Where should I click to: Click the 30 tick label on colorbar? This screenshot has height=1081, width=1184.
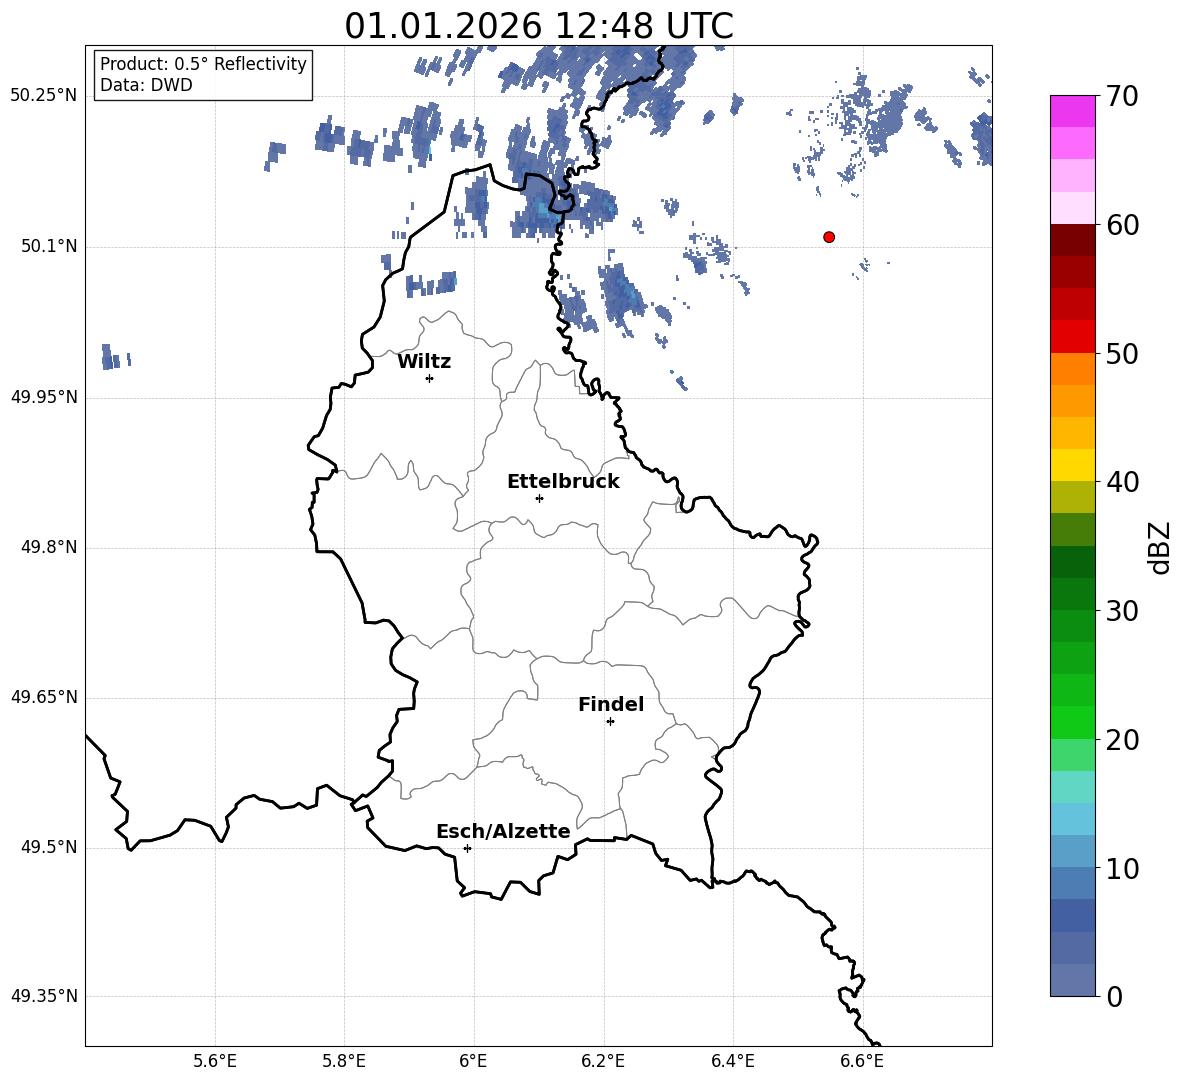[1122, 611]
